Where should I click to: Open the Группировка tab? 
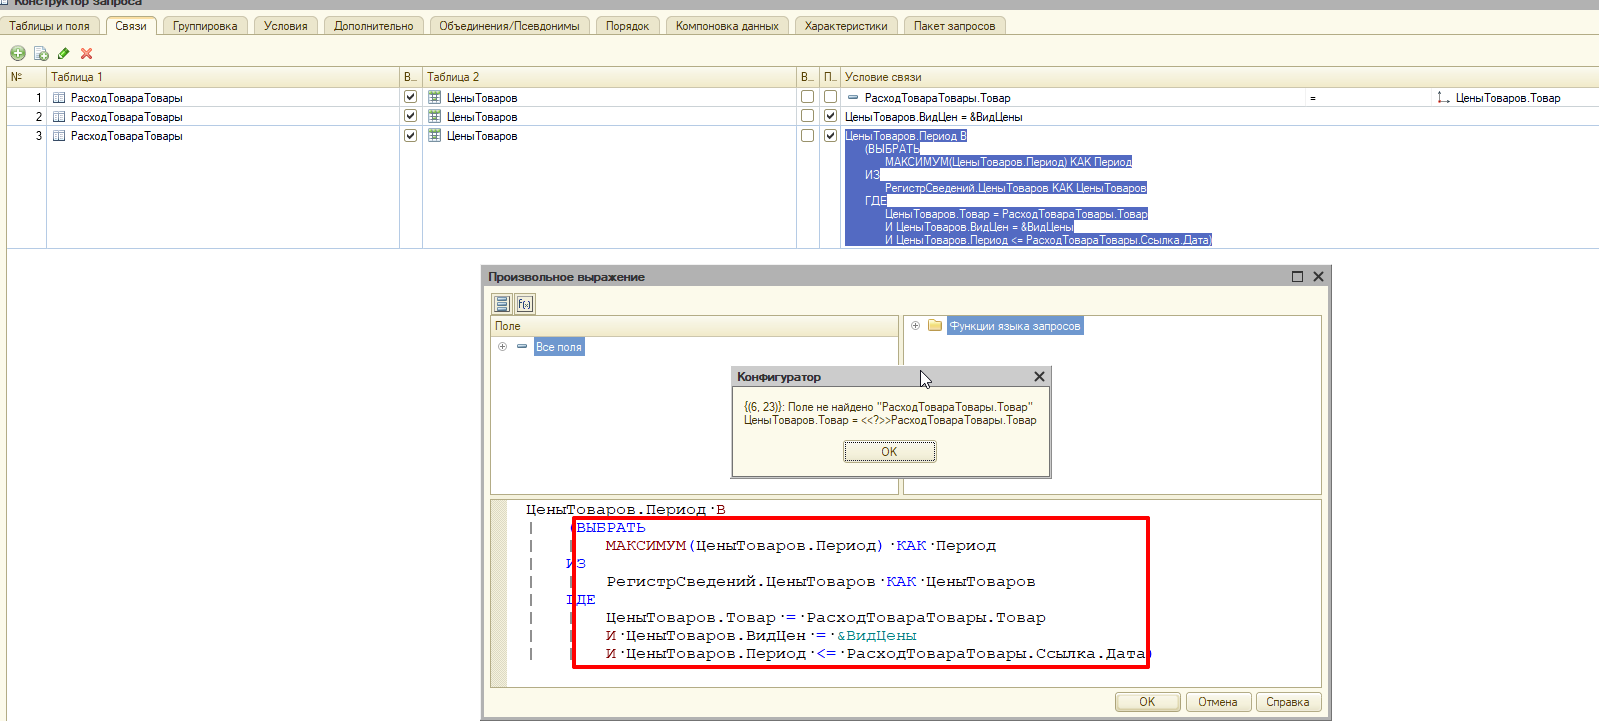pos(205,26)
